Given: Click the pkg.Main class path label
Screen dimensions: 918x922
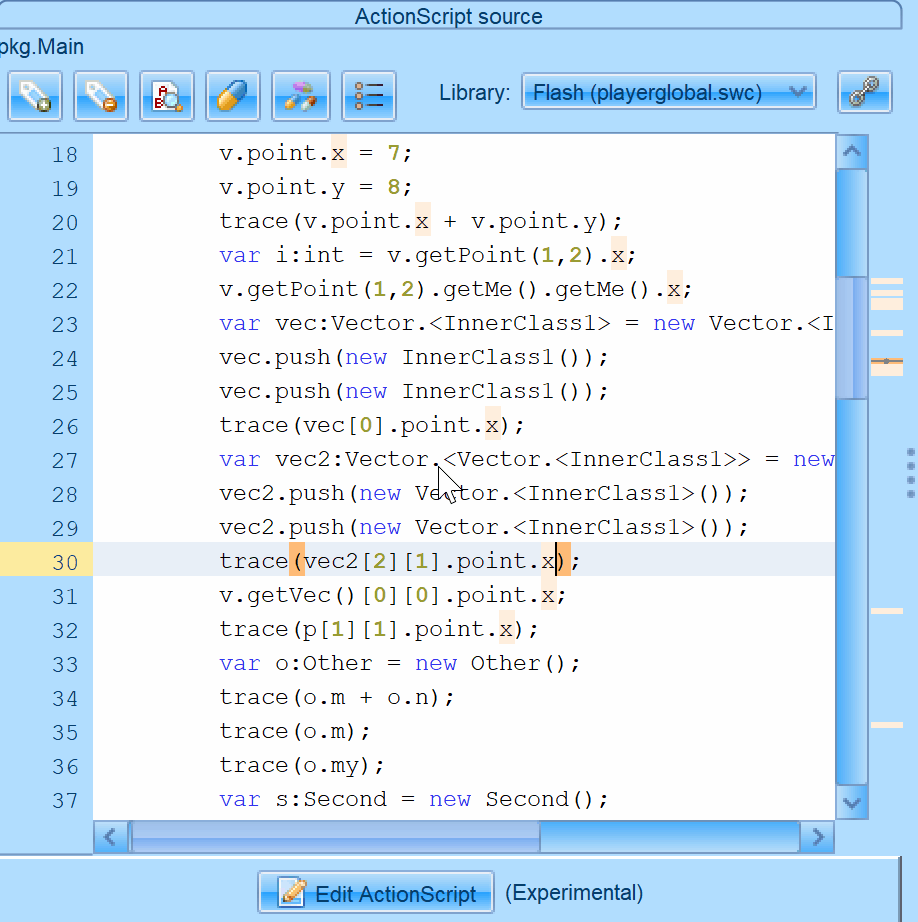Looking at the screenshot, I should 41,47.
